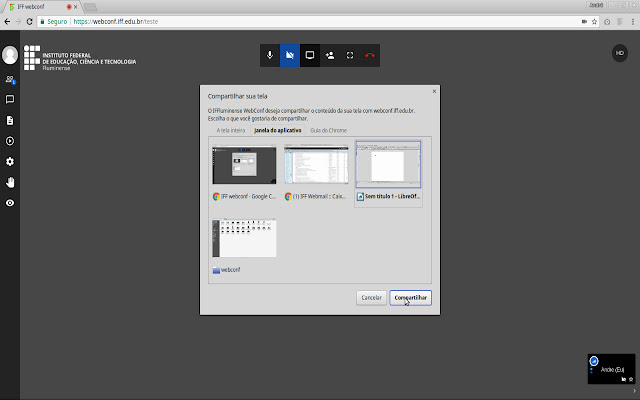Hang up with the red phone icon

point(370,55)
